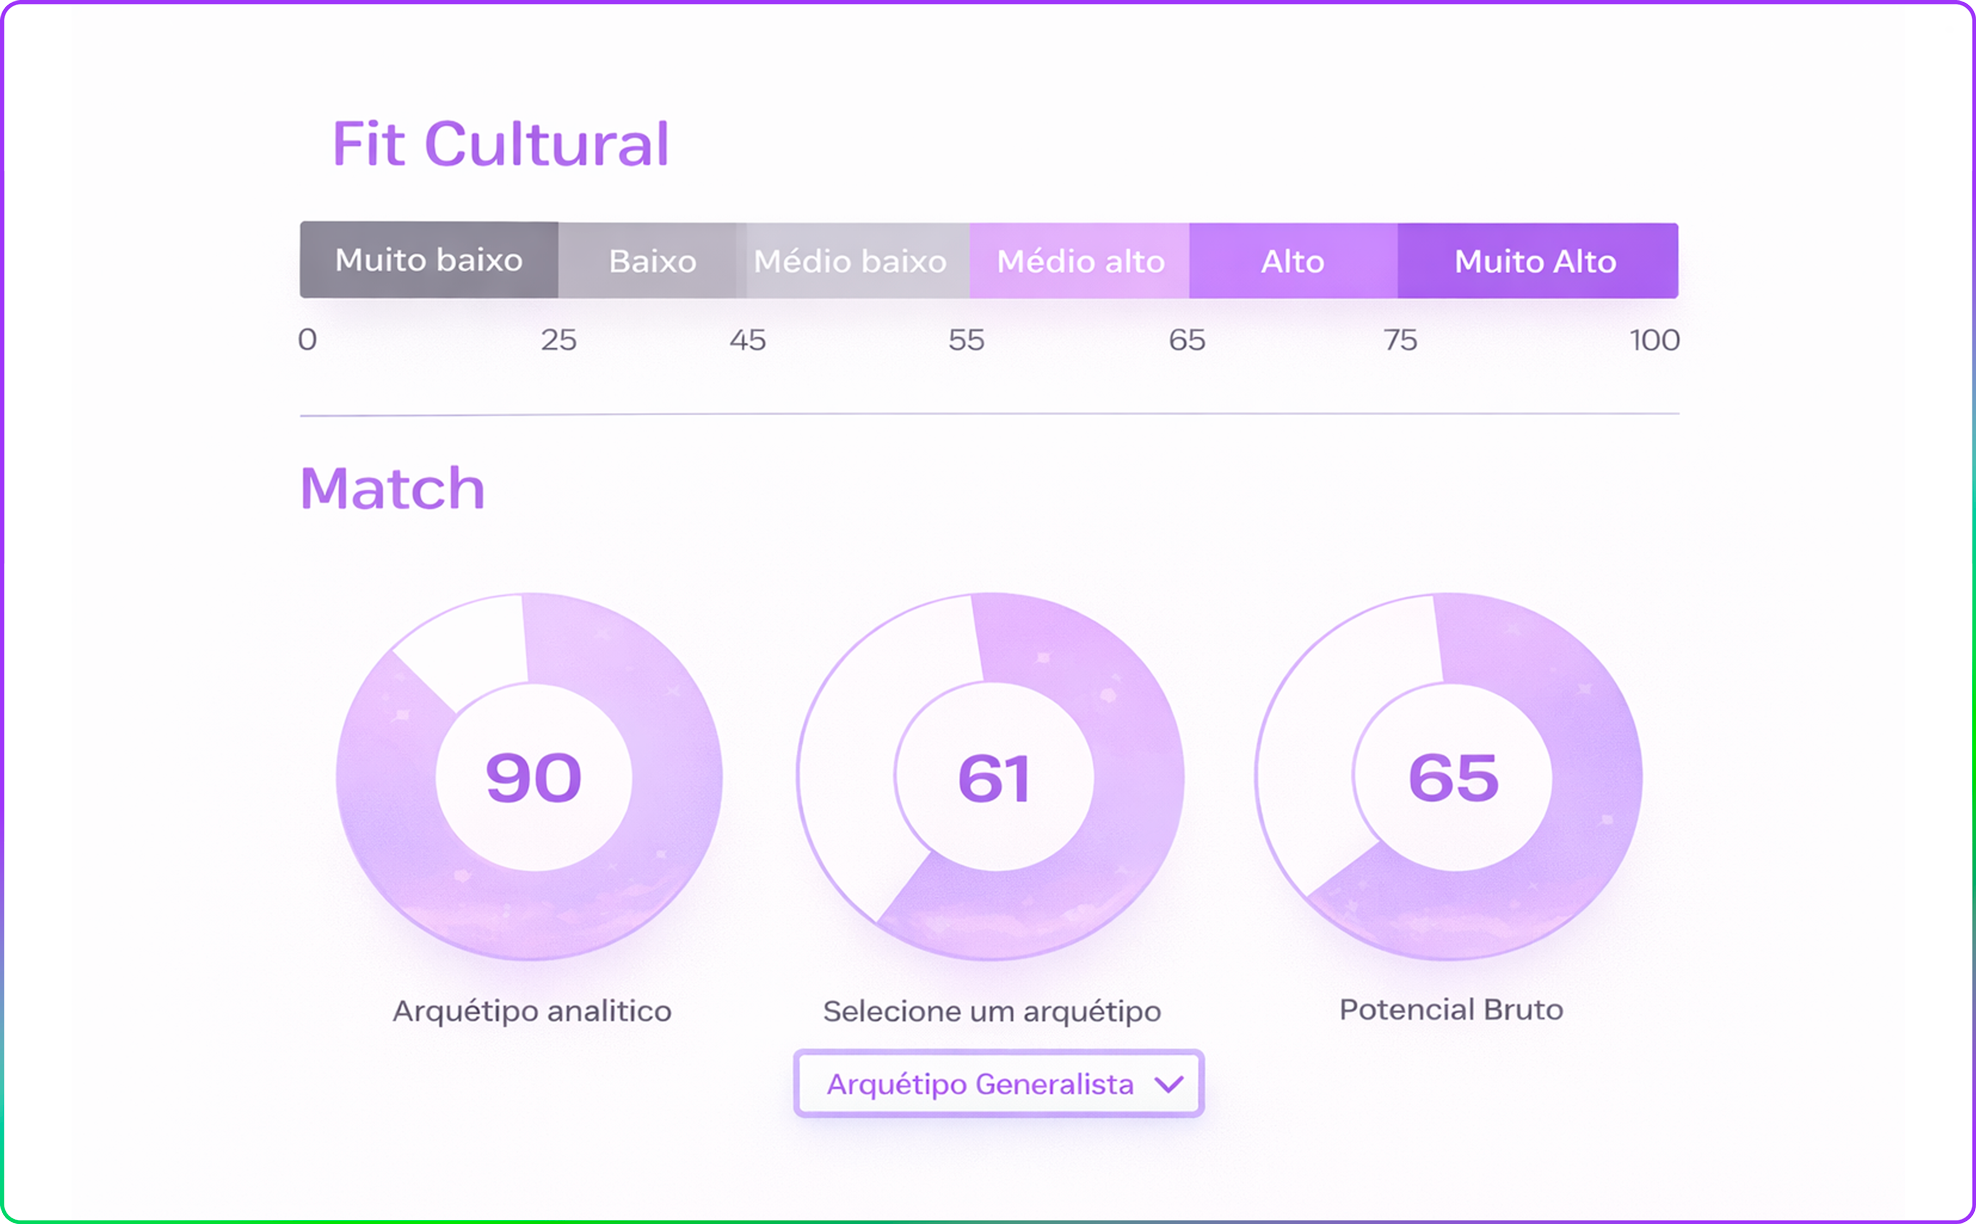
Task: Click the Alto scale segment
Action: coord(1292,261)
